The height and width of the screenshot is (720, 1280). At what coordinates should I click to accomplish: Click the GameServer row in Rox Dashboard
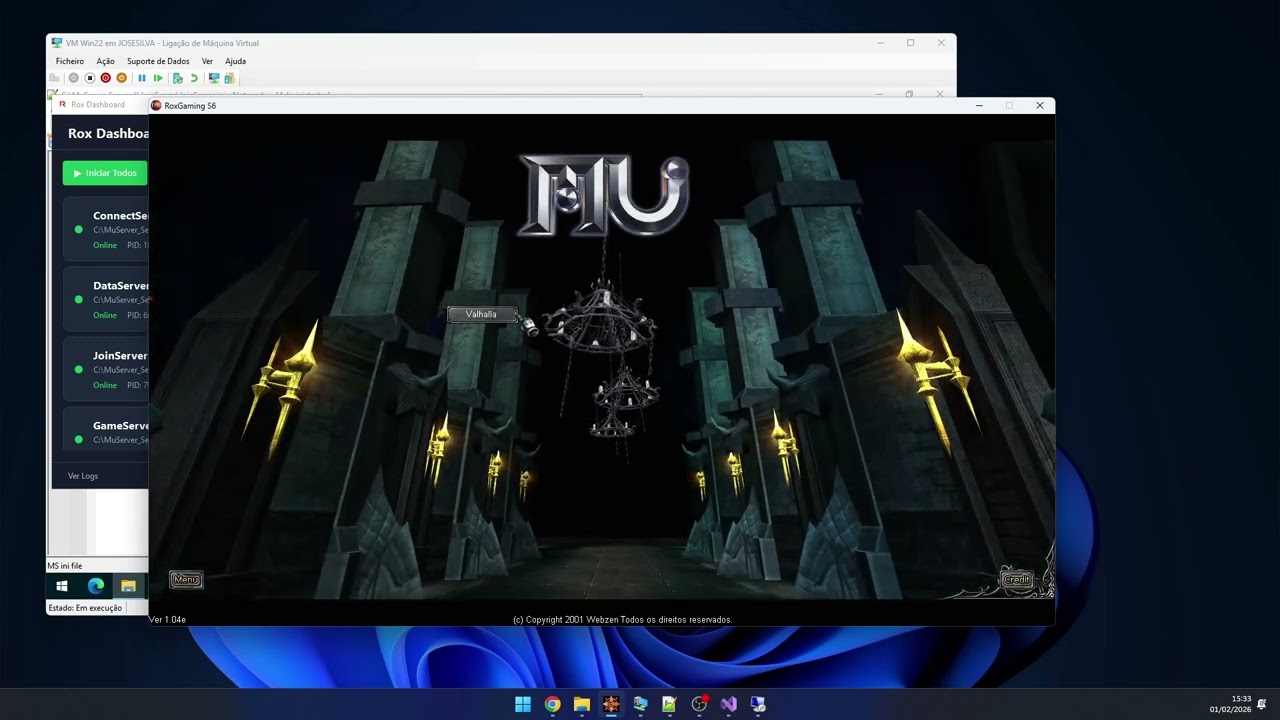click(x=106, y=429)
